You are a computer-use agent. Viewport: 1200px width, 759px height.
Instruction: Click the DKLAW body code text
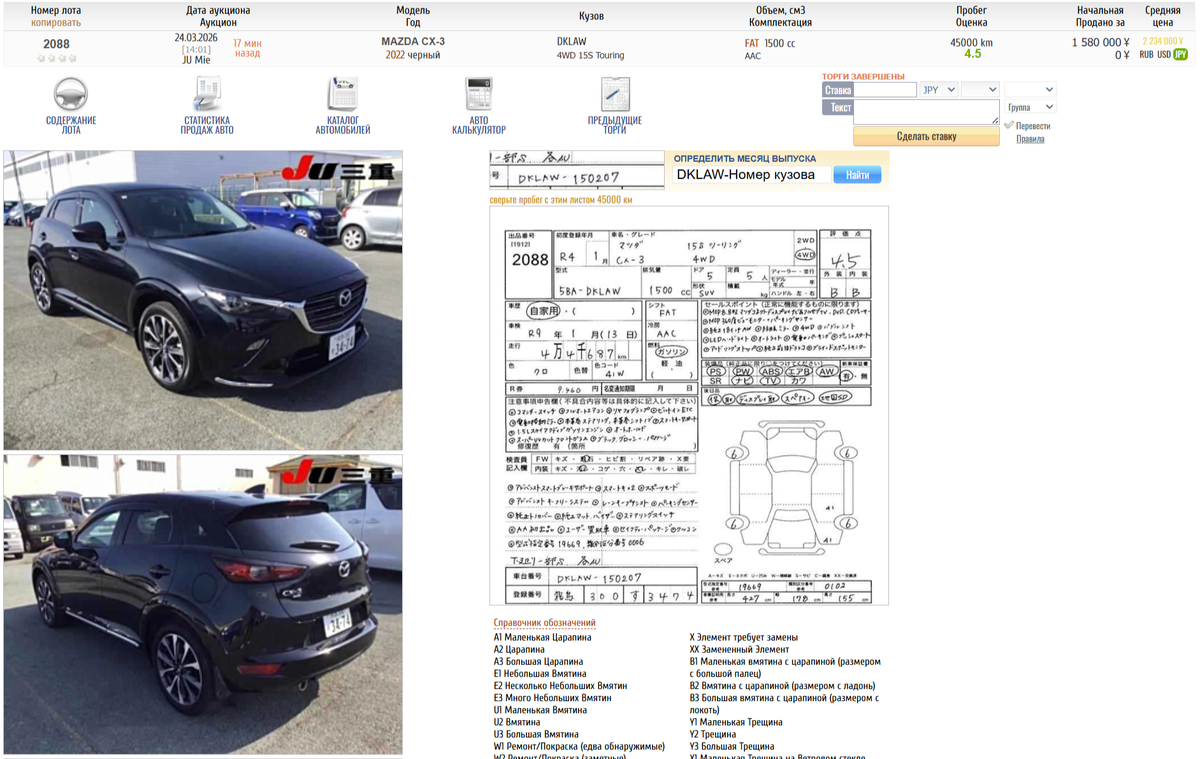(572, 41)
